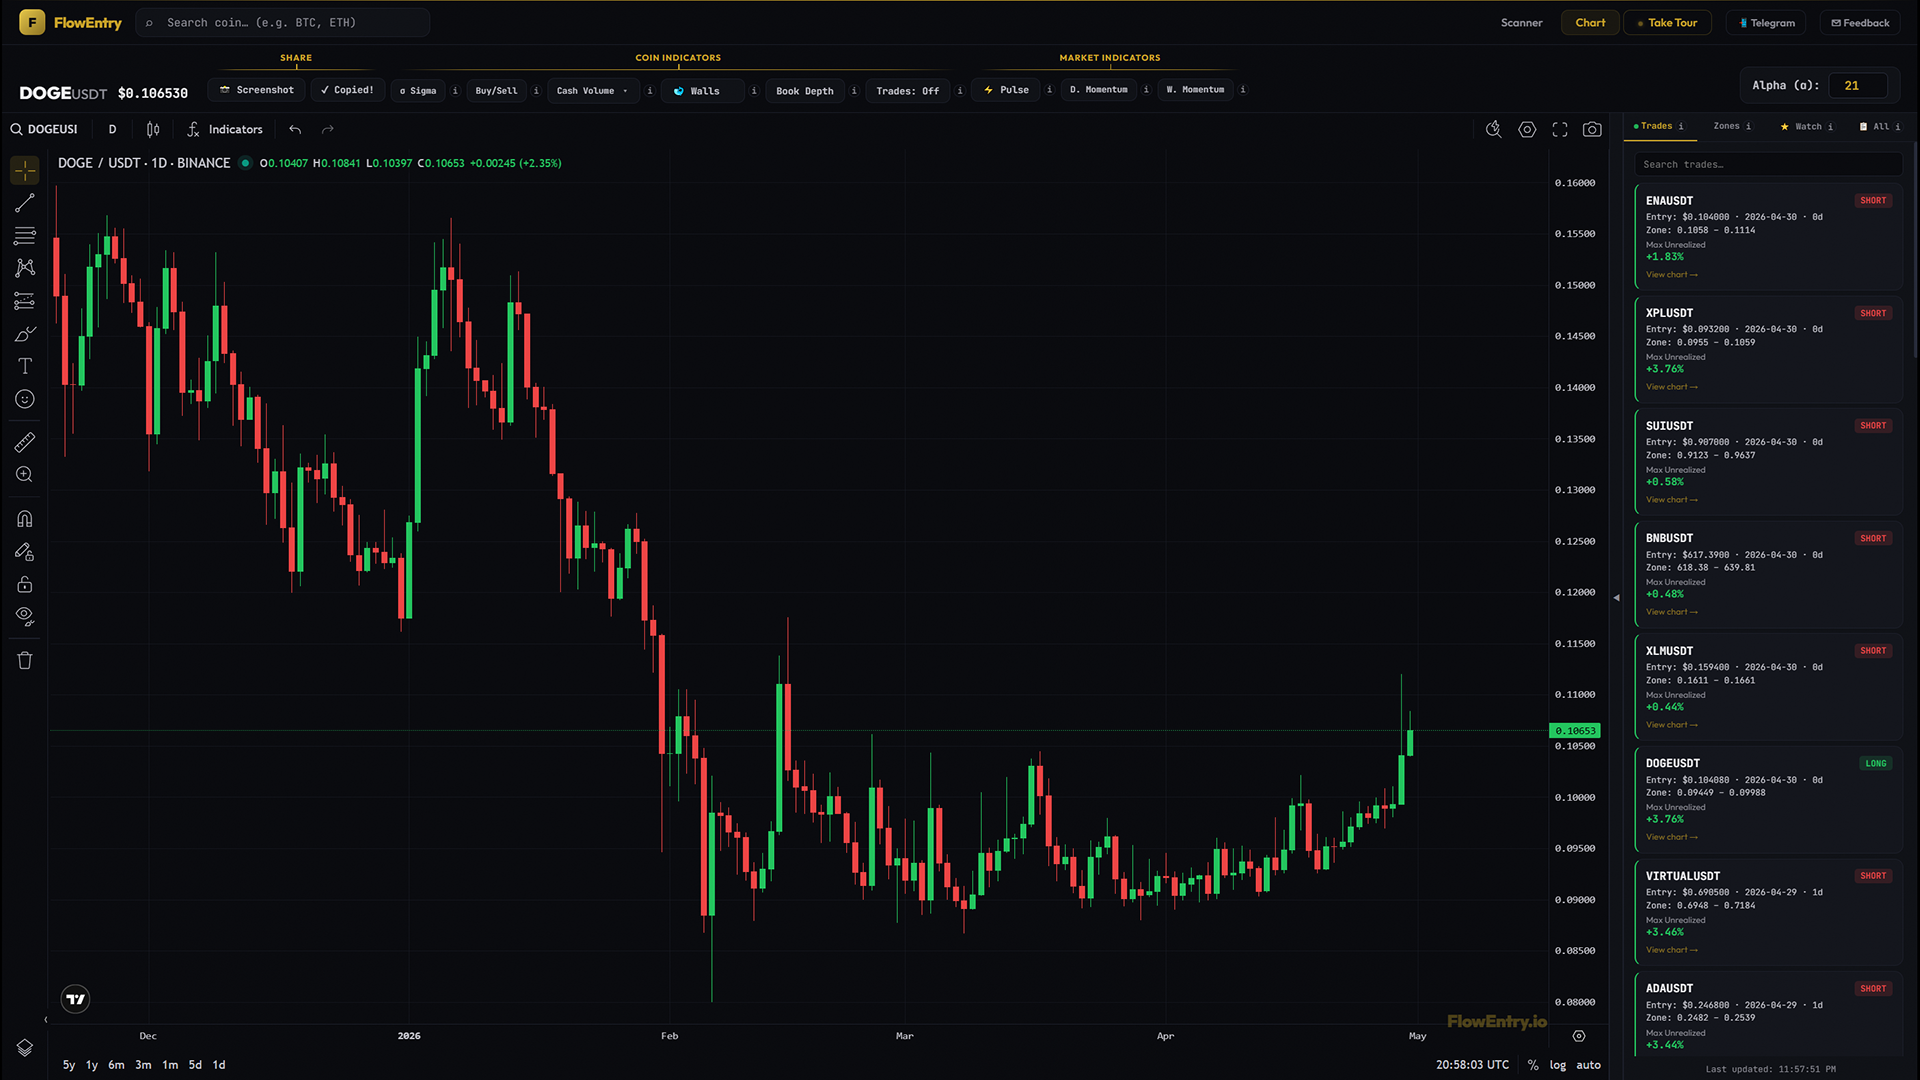Toggle log scale on price axis

tap(1557, 1065)
